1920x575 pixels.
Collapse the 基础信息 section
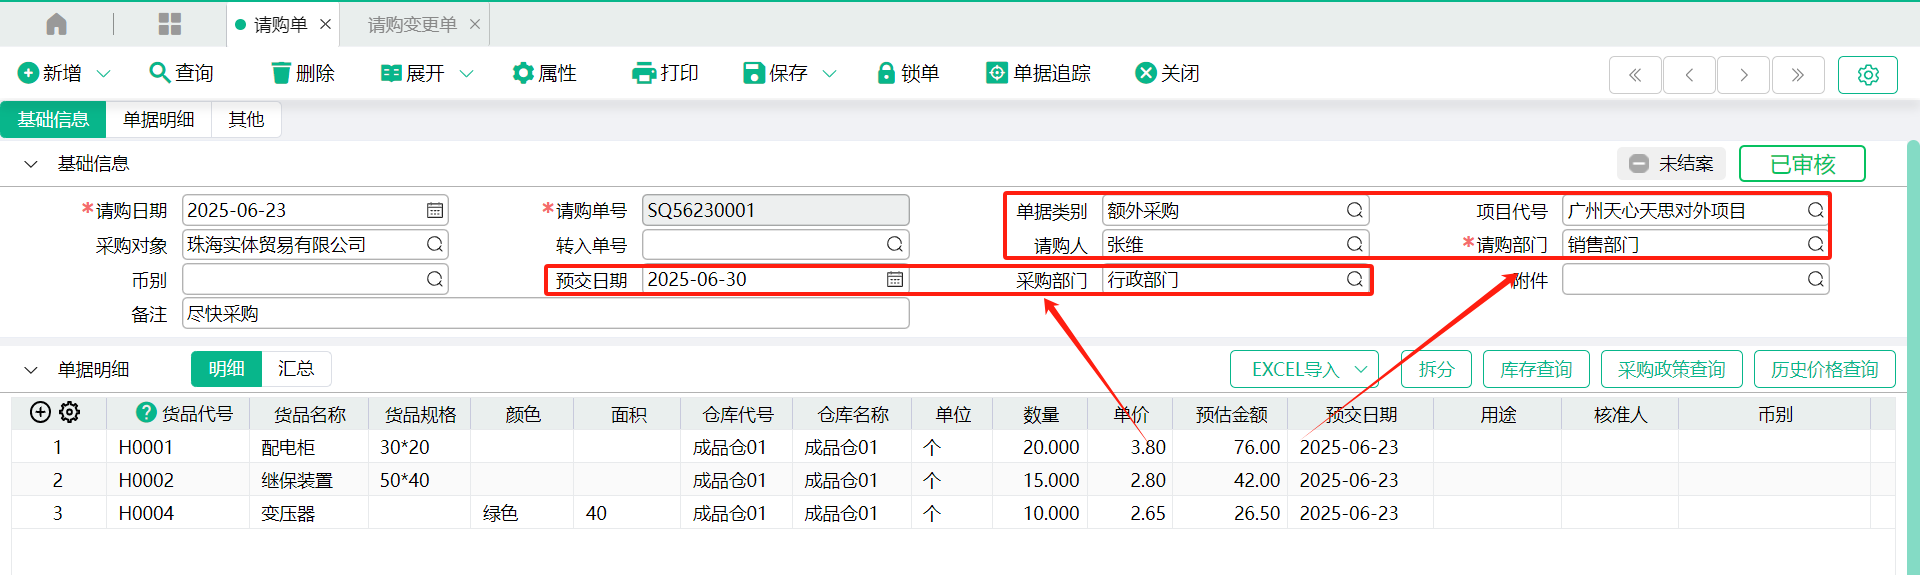31,164
